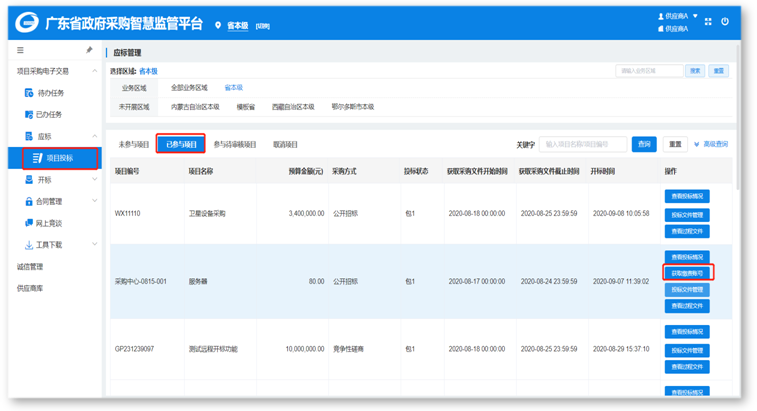The image size is (757, 411).
Task: Click the download icon beside 工具下载
Action: [x=29, y=245]
